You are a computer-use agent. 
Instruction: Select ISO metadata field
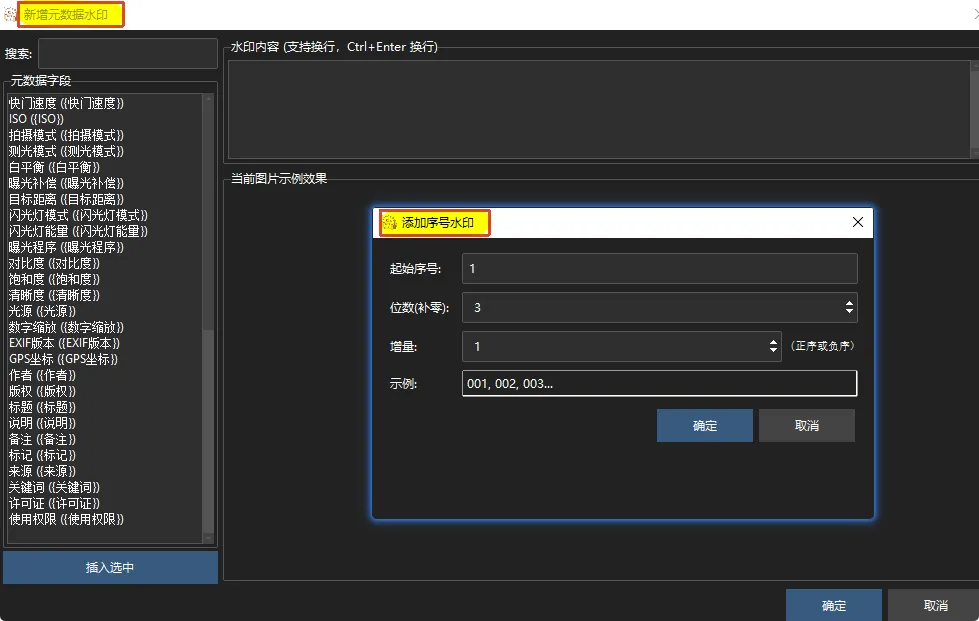[x=36, y=119]
